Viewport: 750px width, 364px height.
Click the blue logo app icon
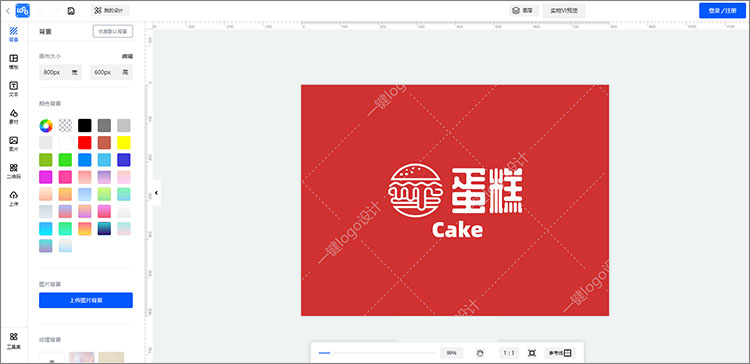(x=22, y=11)
